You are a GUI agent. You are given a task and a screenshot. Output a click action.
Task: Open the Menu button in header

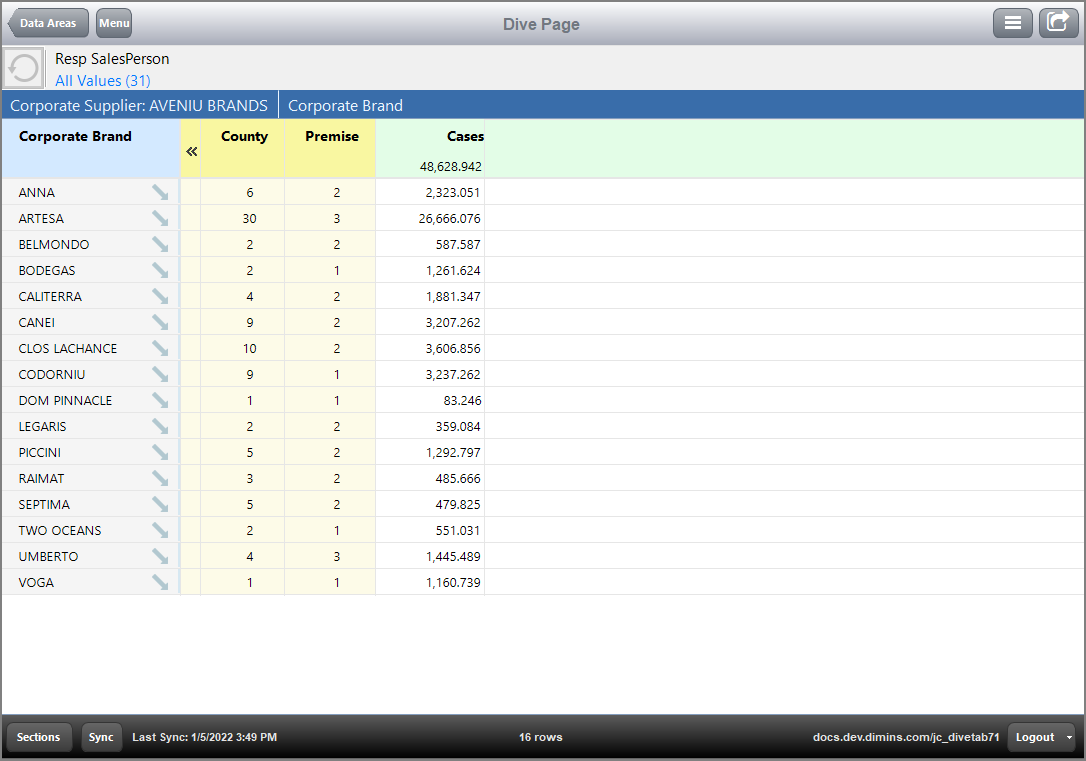[x=114, y=23]
